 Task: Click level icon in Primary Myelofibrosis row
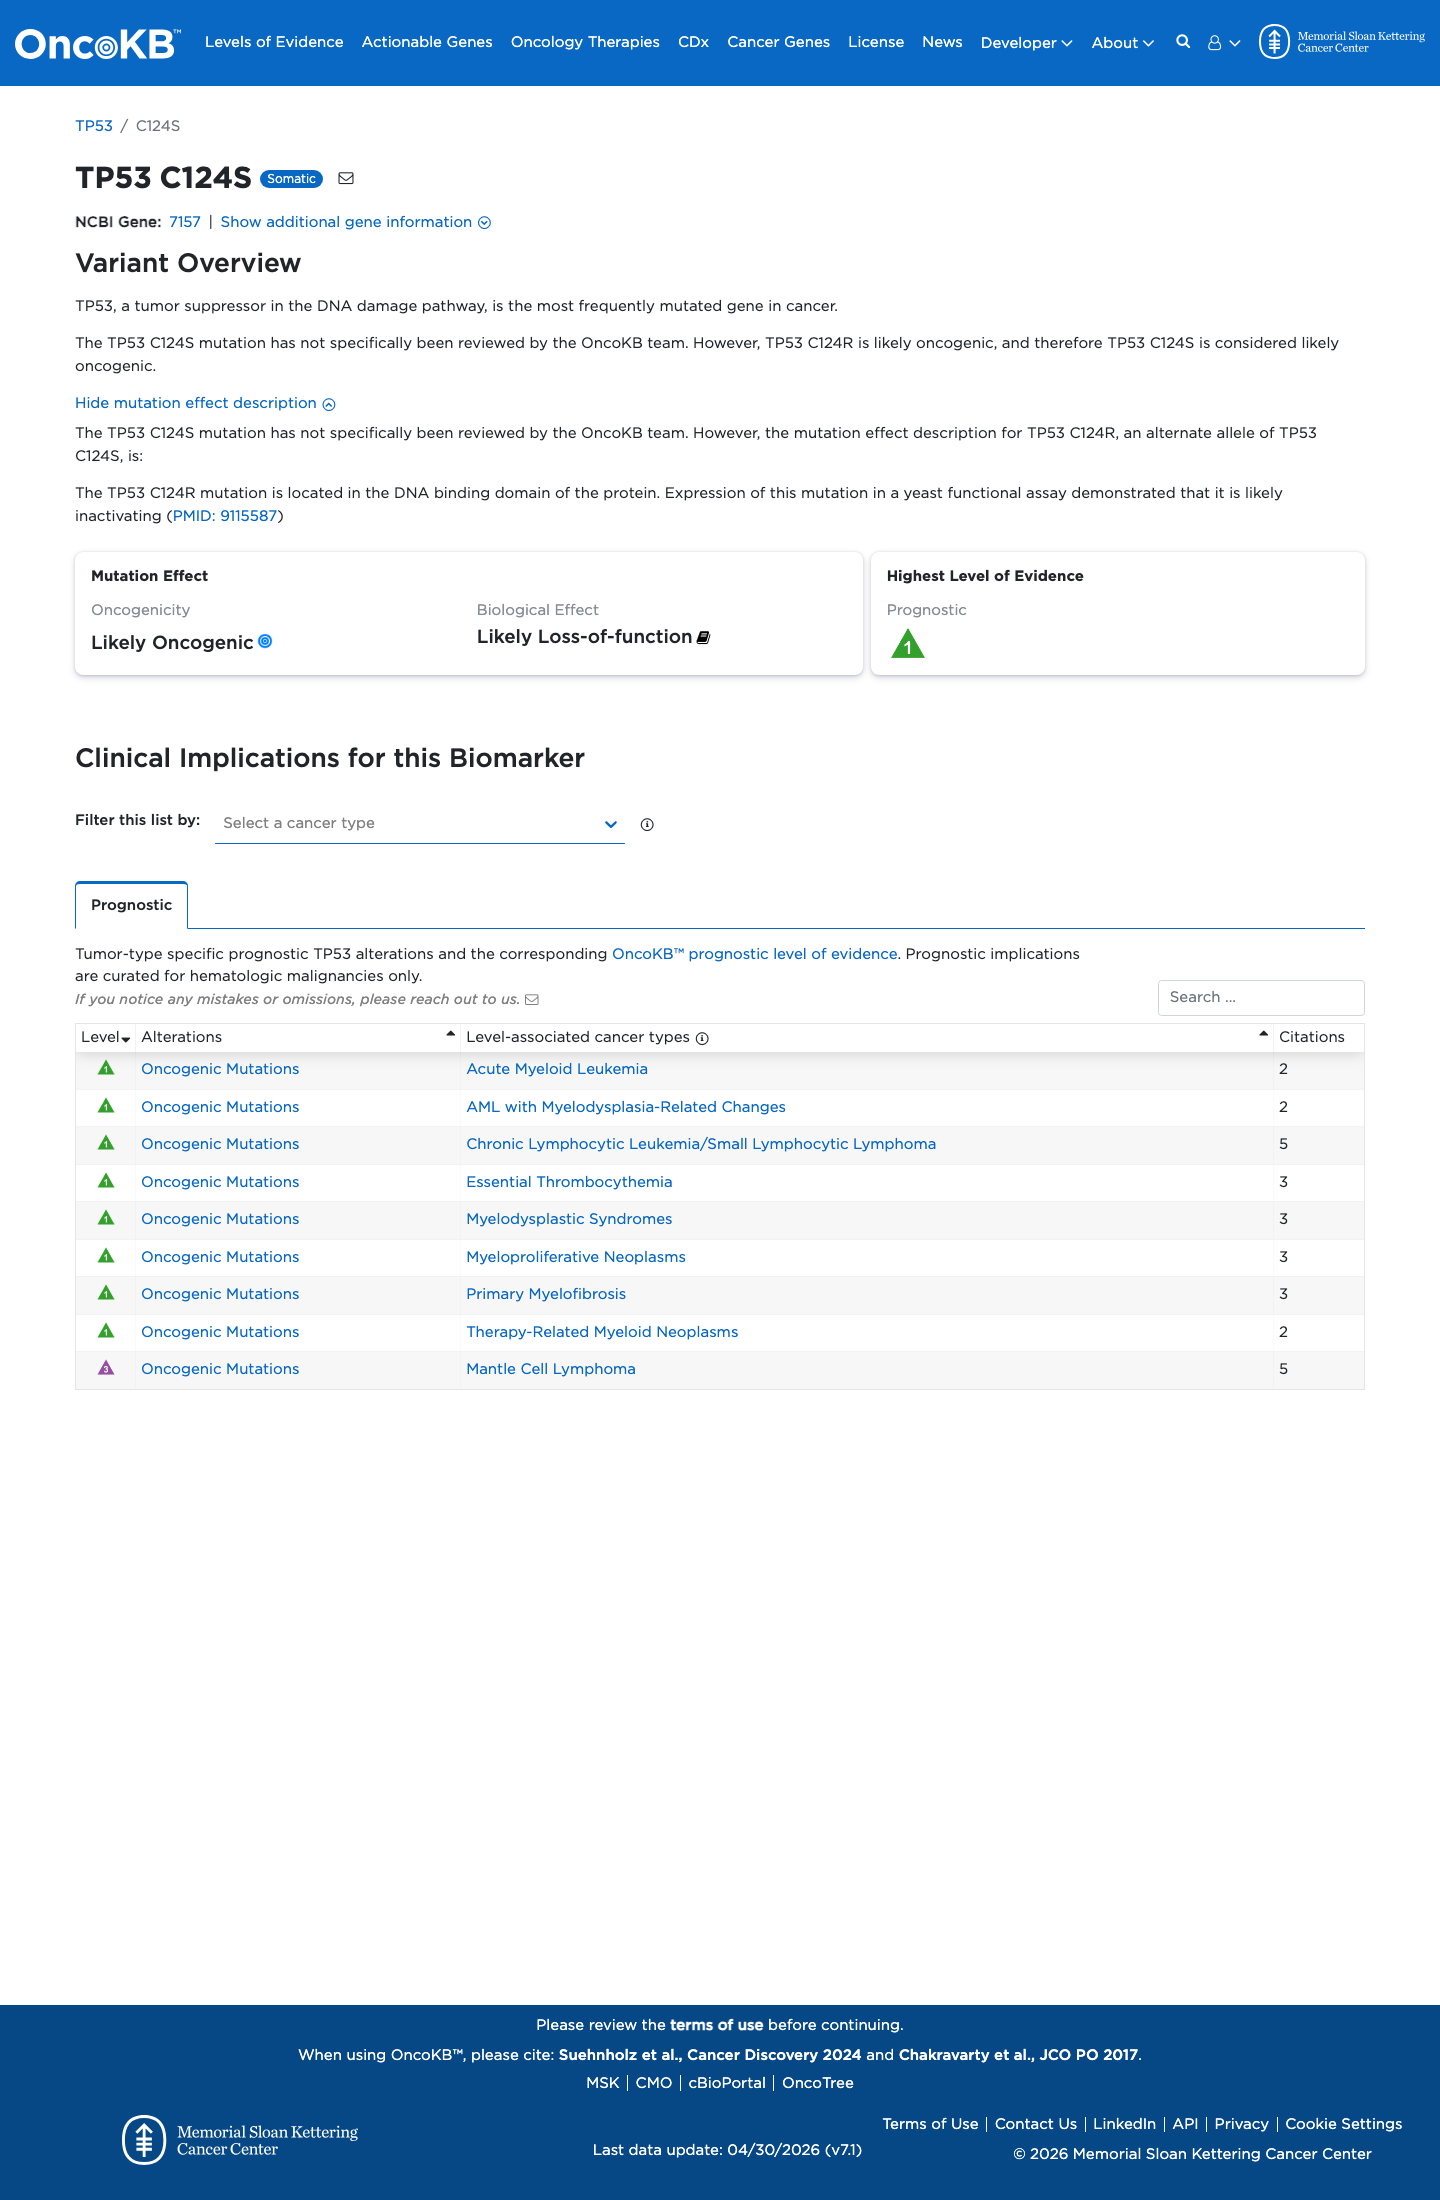tap(106, 1293)
